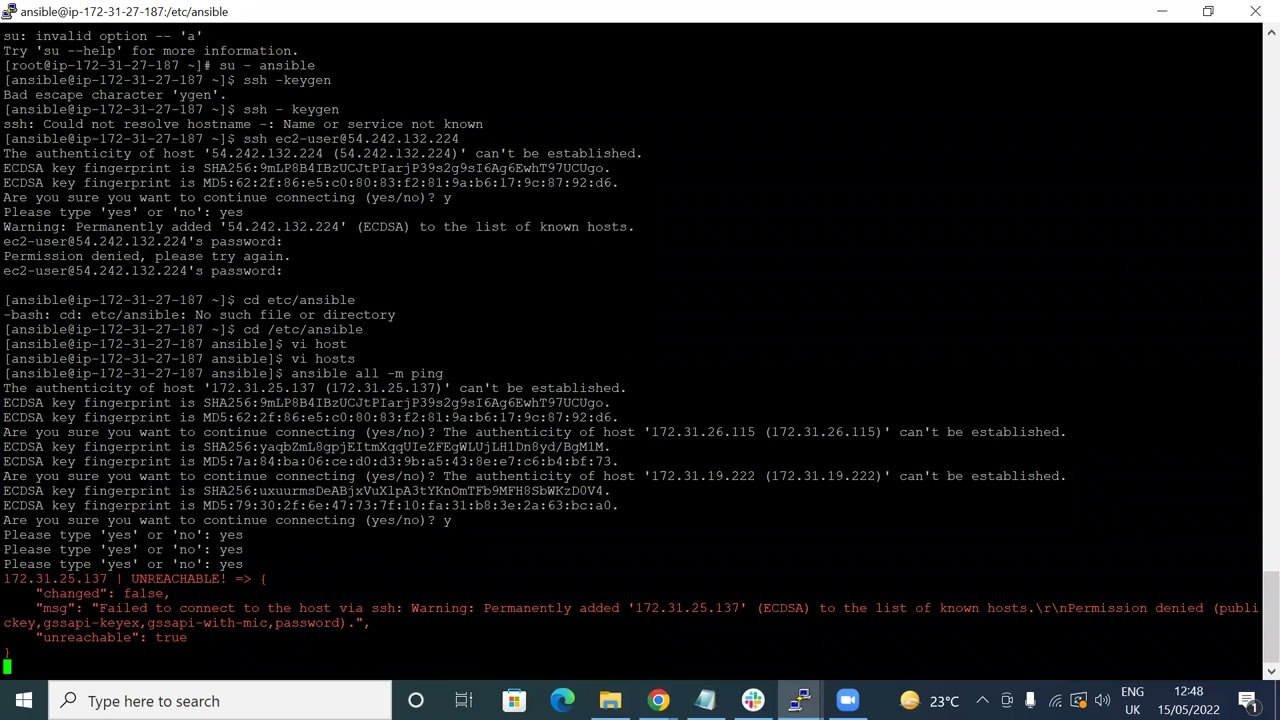This screenshot has width=1280, height=720.
Task: Switch the ENG UK input language
Action: tap(1132, 701)
